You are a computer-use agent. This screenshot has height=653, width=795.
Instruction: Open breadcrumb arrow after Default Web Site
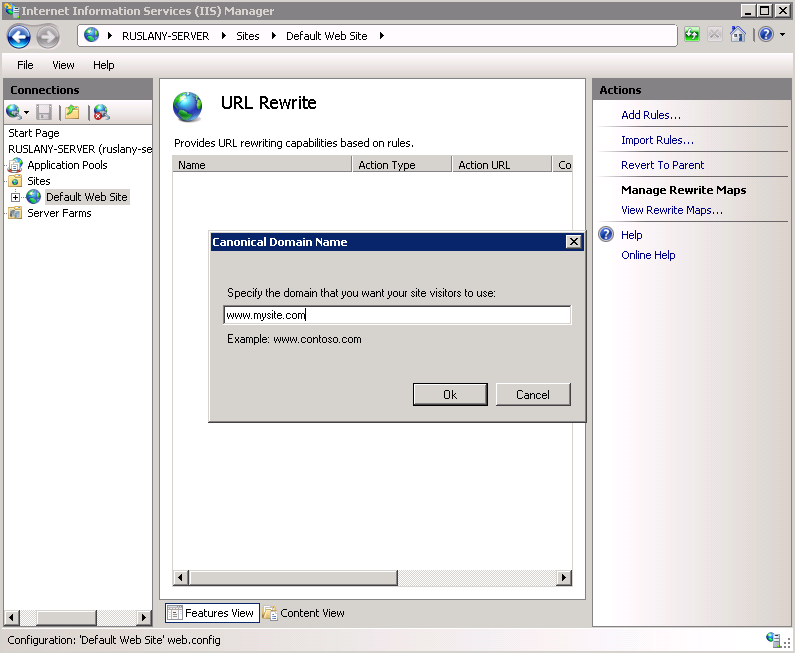tap(382, 35)
